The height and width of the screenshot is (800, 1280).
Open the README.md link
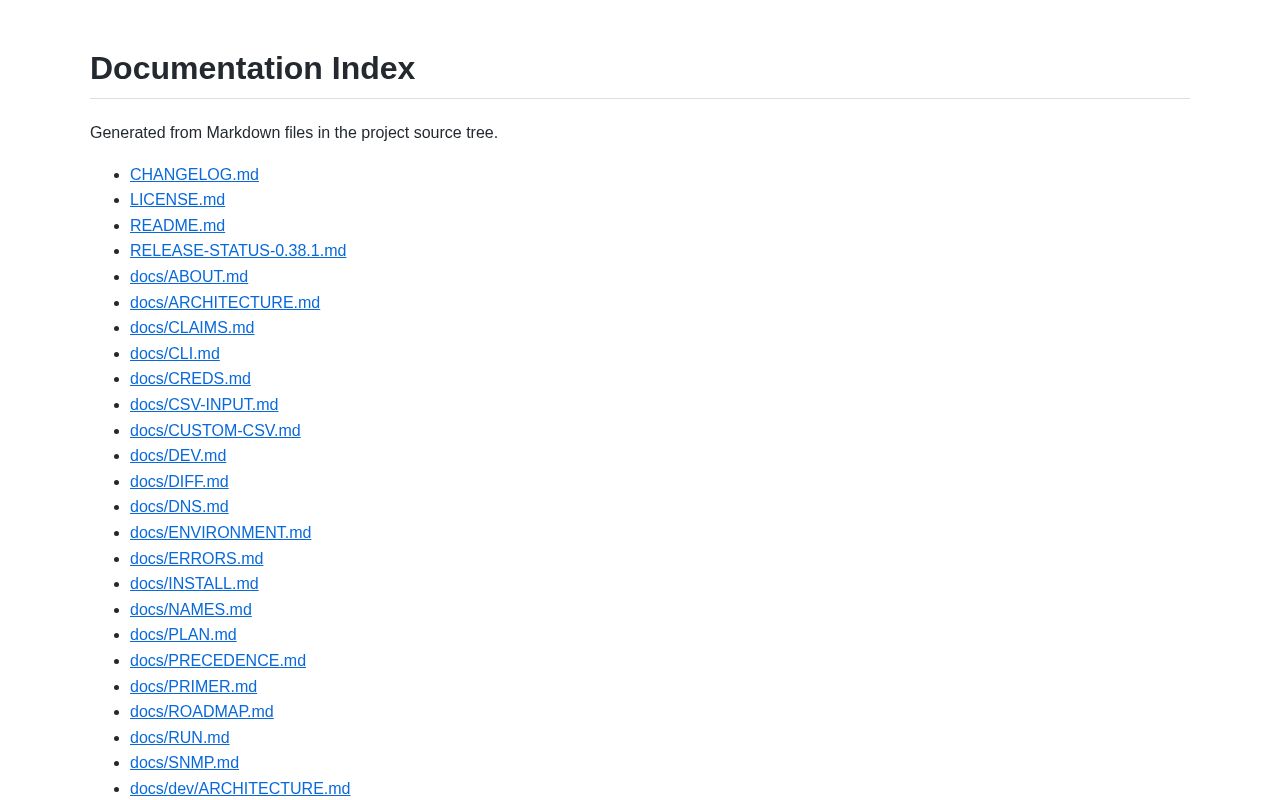[x=177, y=226]
